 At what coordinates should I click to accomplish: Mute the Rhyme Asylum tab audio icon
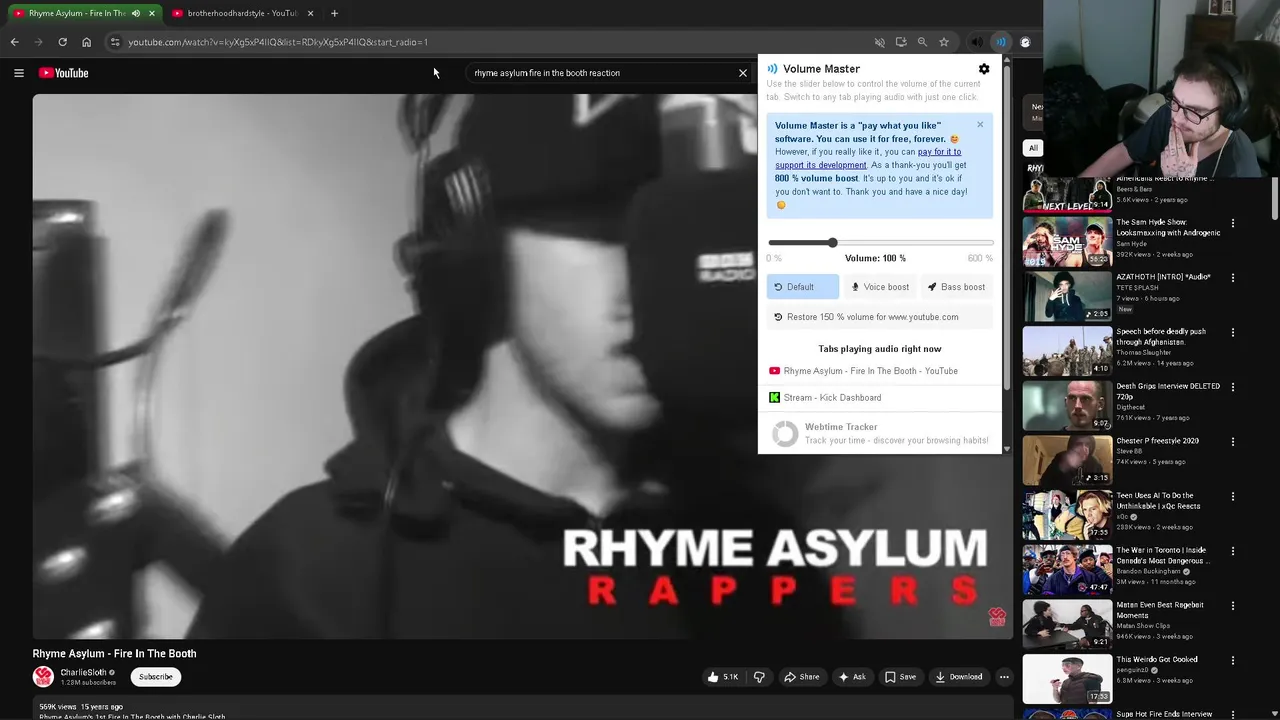coord(136,13)
